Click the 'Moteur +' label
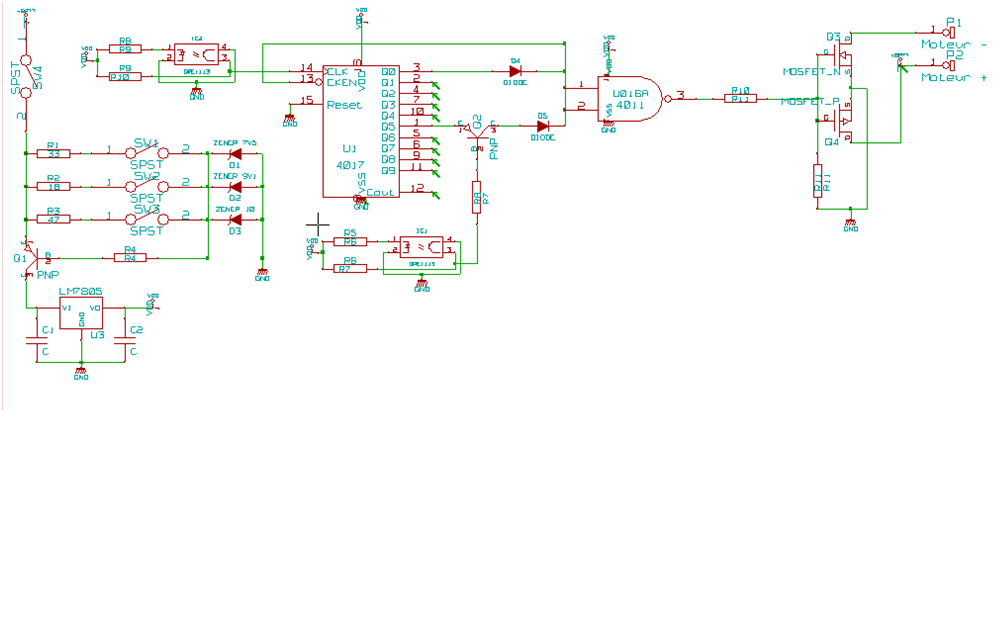The height and width of the screenshot is (630, 1008). [953, 77]
